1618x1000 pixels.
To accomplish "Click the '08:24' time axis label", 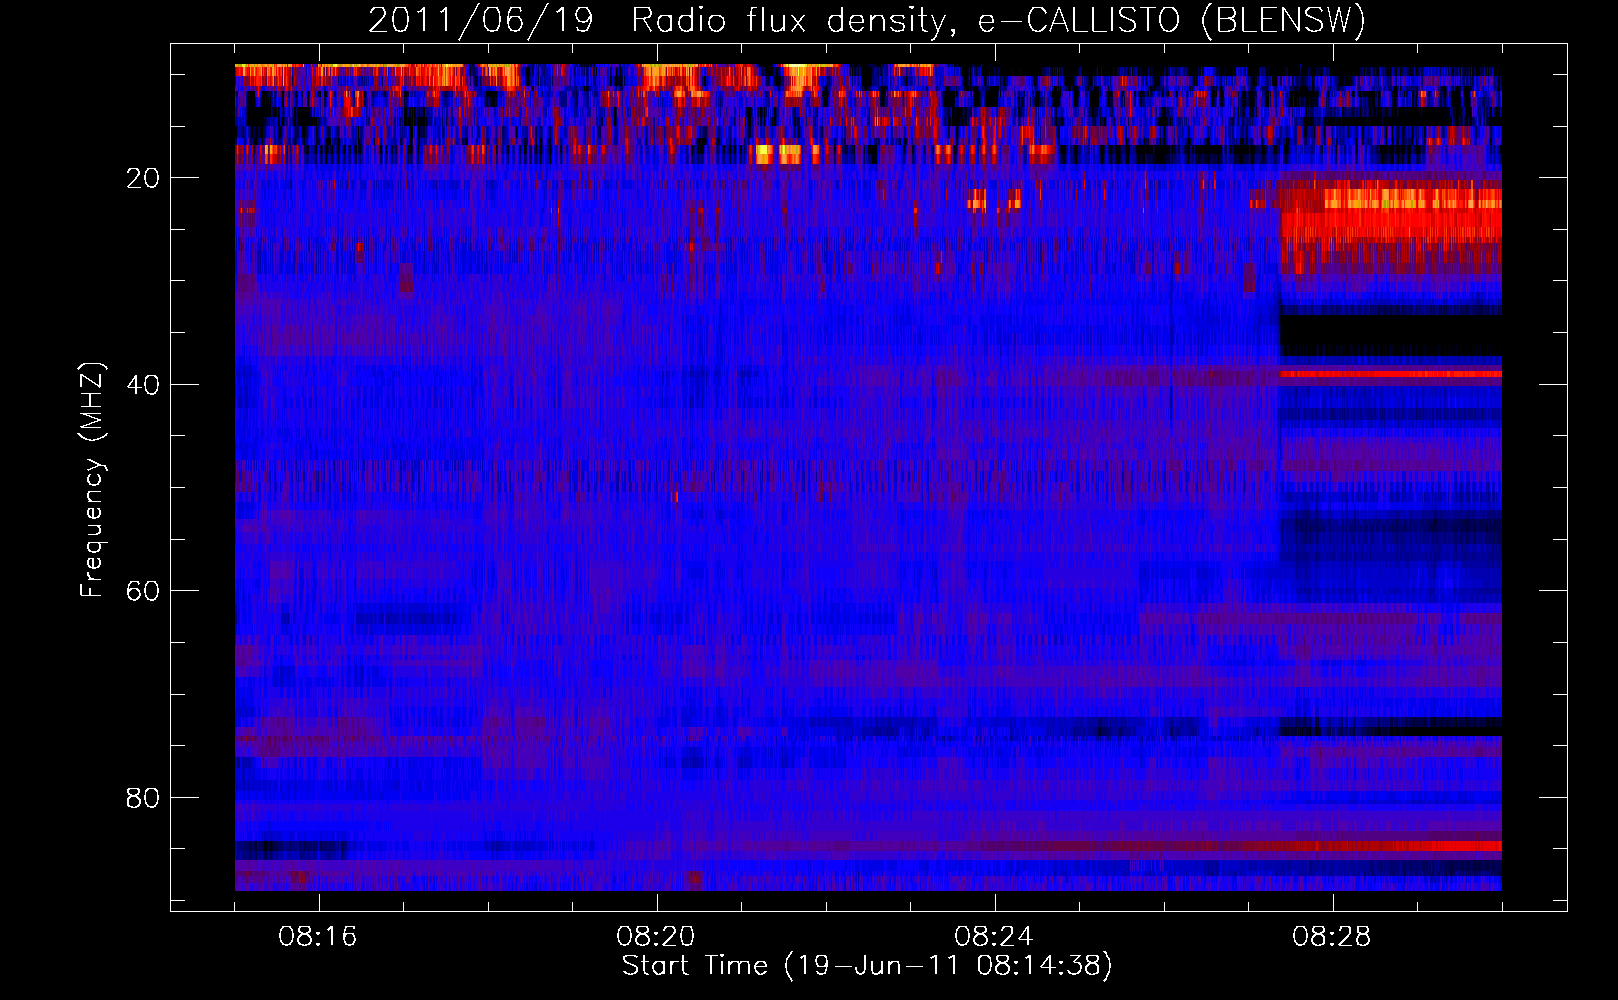I will (x=994, y=937).
